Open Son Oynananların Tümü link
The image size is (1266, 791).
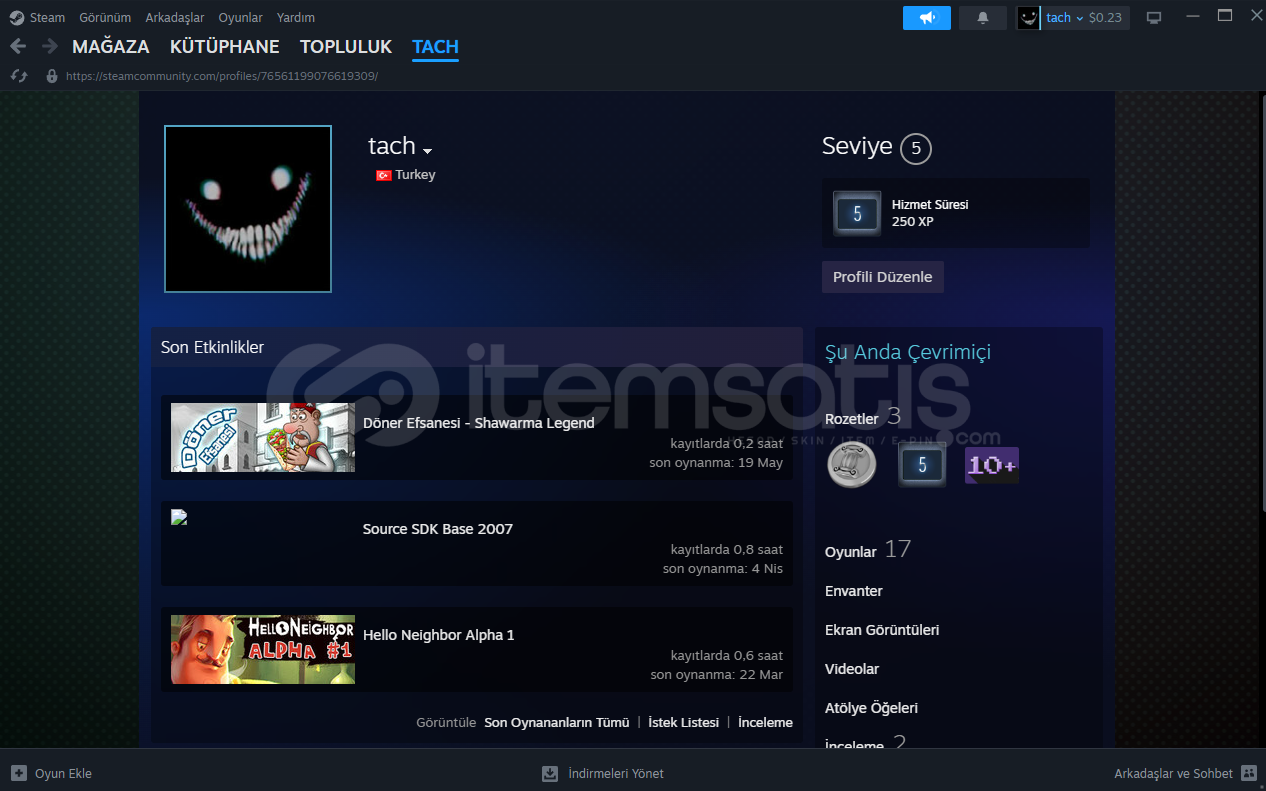point(557,722)
